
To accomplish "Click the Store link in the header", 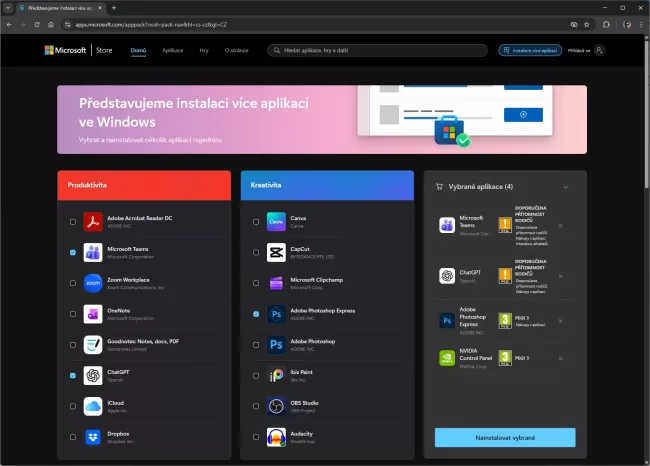I will pos(104,50).
